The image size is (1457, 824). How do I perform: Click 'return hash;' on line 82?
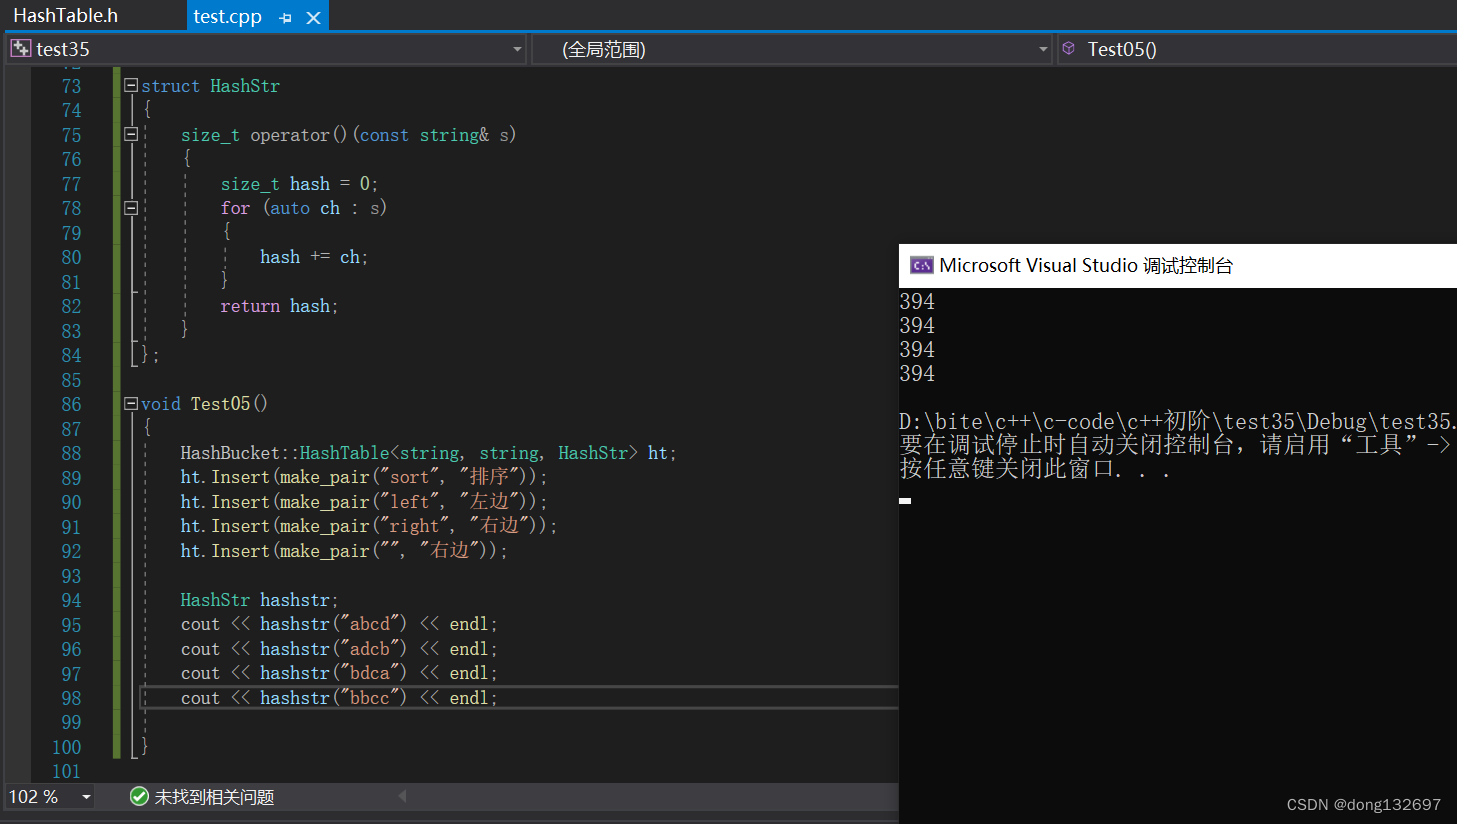[279, 306]
